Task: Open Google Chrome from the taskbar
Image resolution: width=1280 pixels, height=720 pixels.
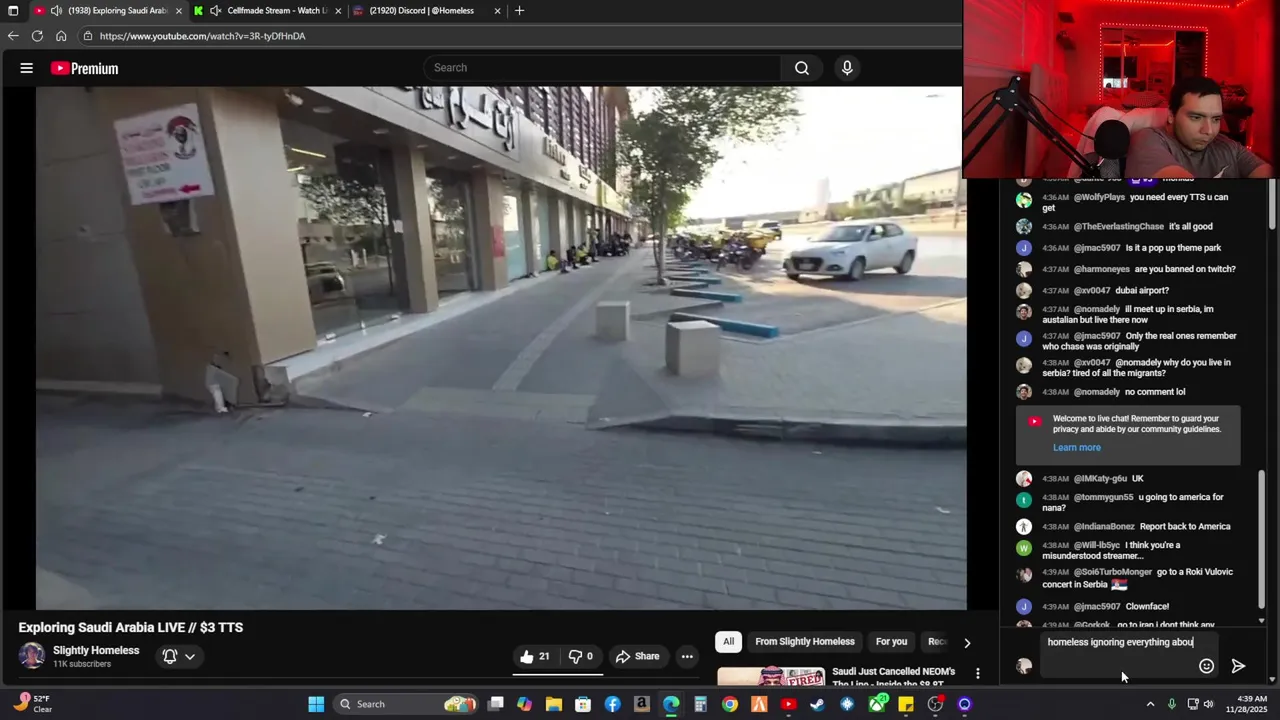Action: (730, 704)
